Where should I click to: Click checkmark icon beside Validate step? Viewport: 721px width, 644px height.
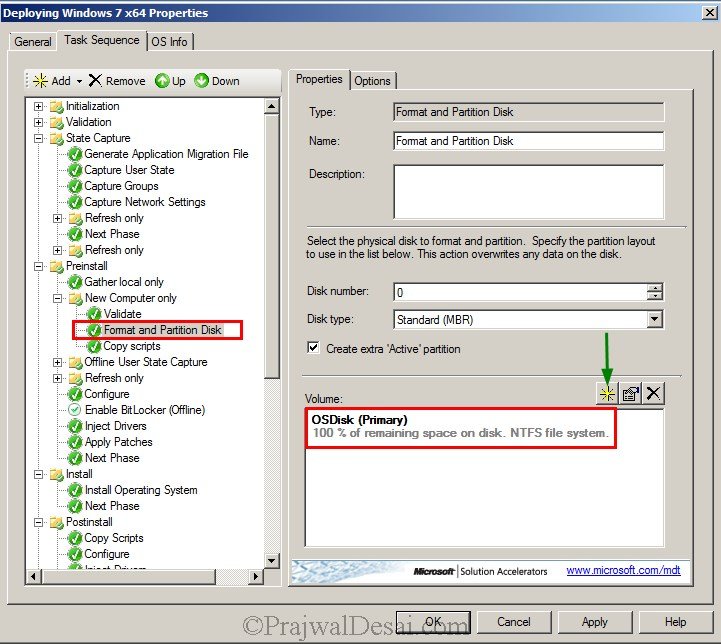click(x=94, y=314)
